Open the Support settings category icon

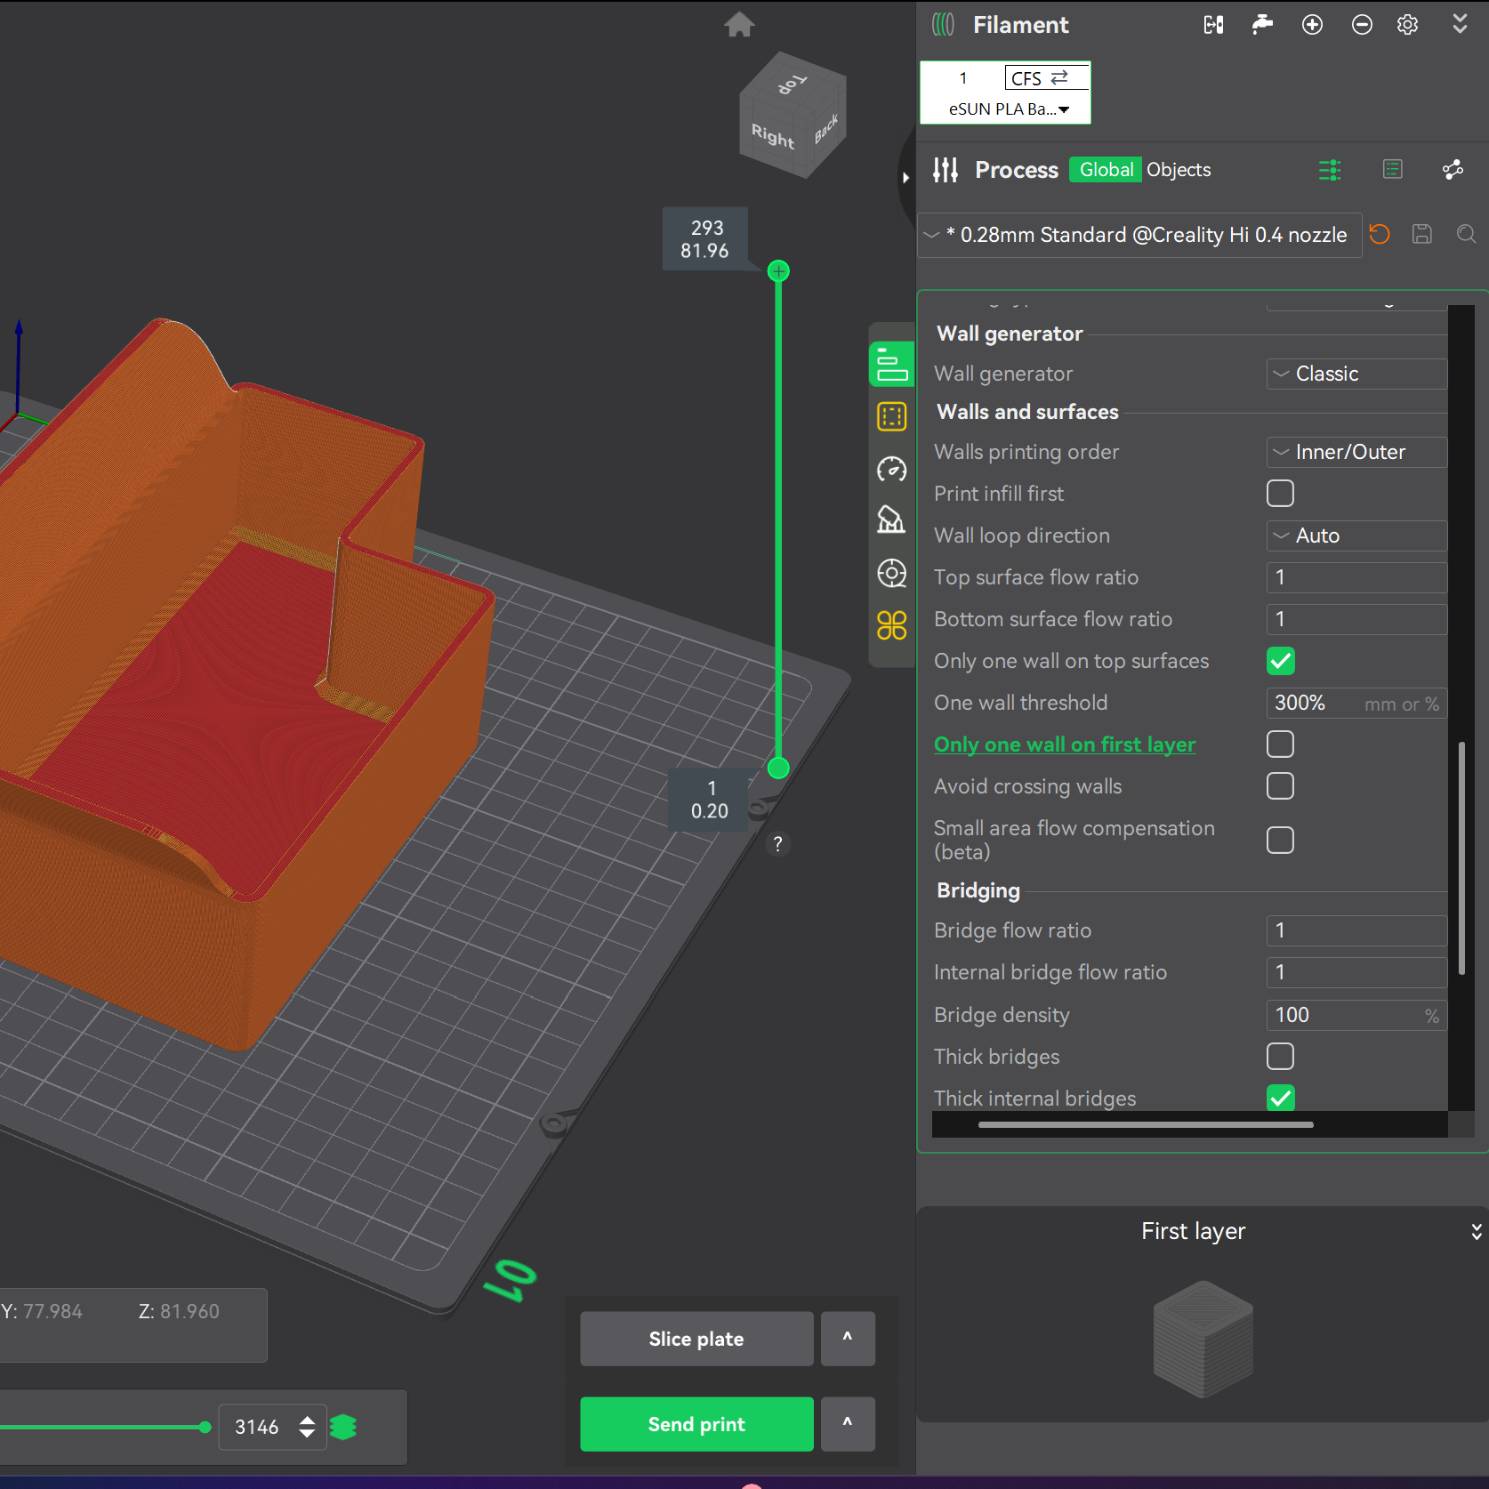(x=891, y=521)
